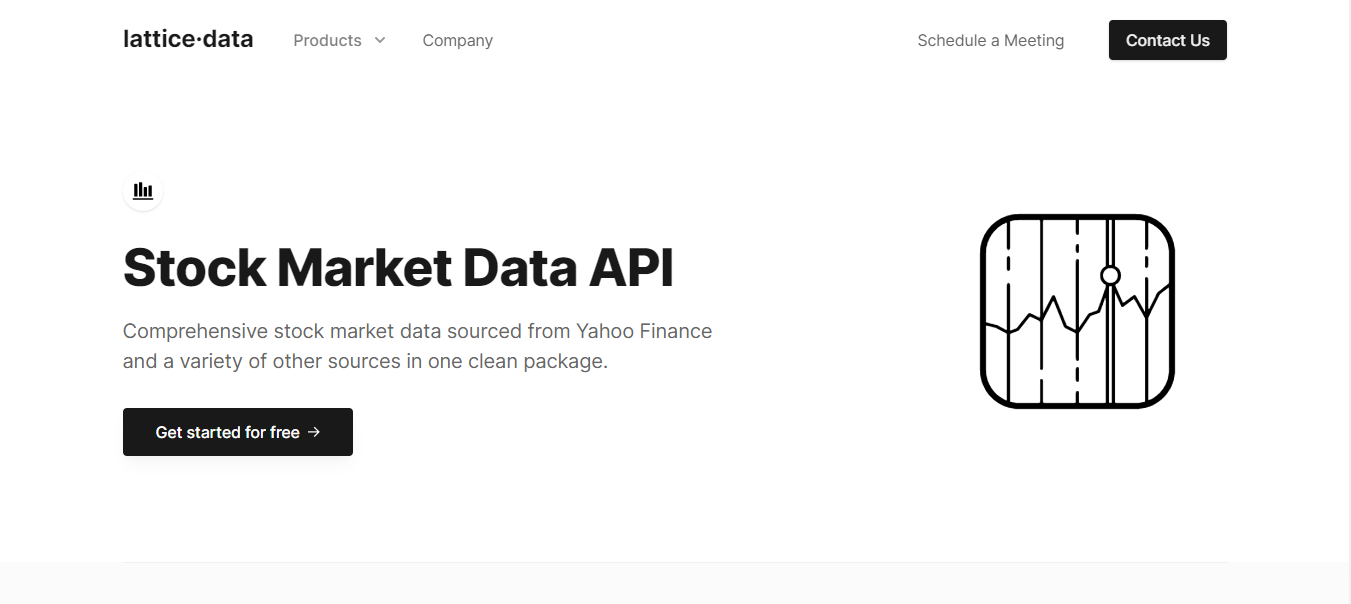Image resolution: width=1351 pixels, height=604 pixels.
Task: Open the homepage via the lattice·data wordmark
Action: point(187,39)
